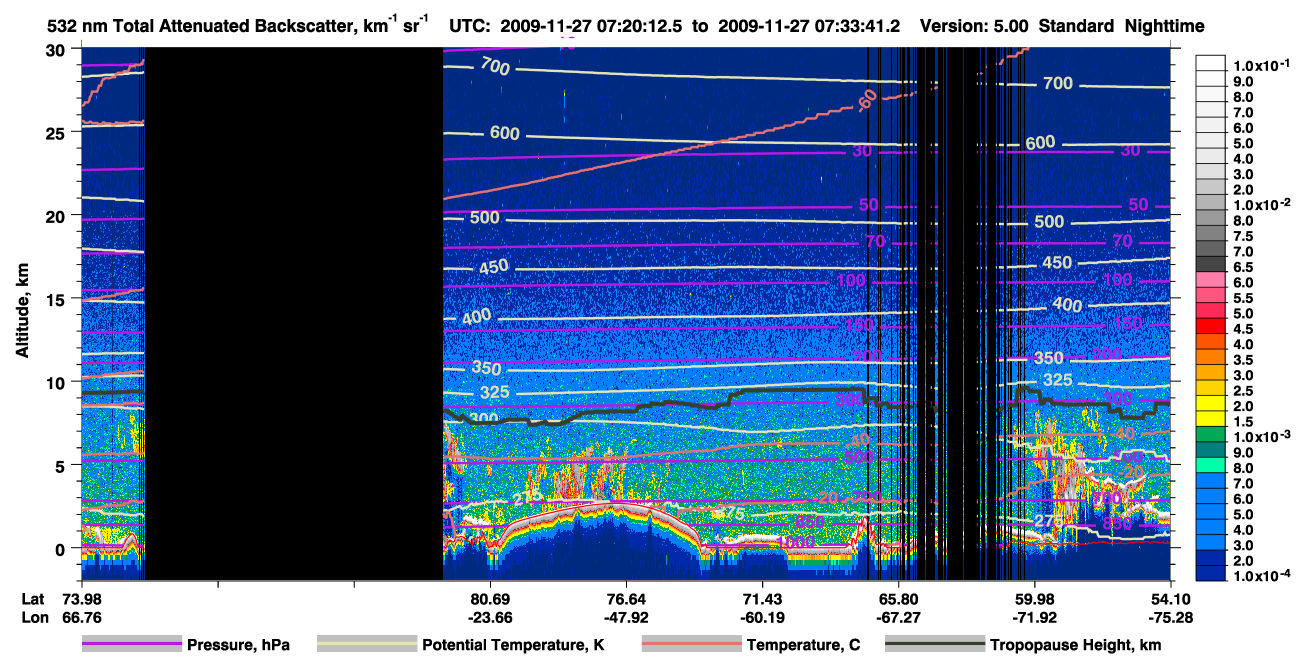1300x667 pixels.
Task: Click colorbar label '1.0x10-4' at the bottom
Action: click(1264, 577)
